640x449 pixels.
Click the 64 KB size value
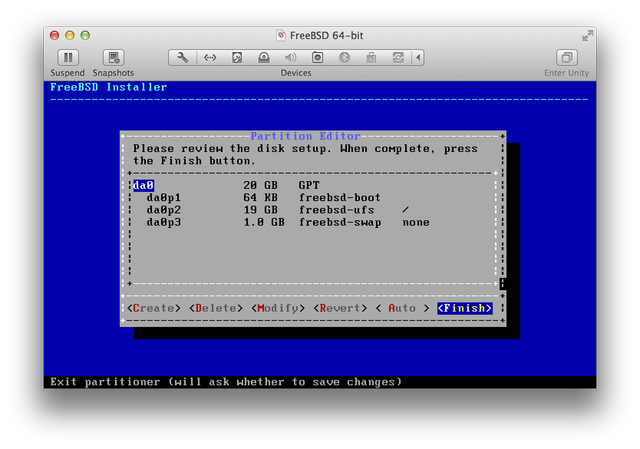[260, 198]
